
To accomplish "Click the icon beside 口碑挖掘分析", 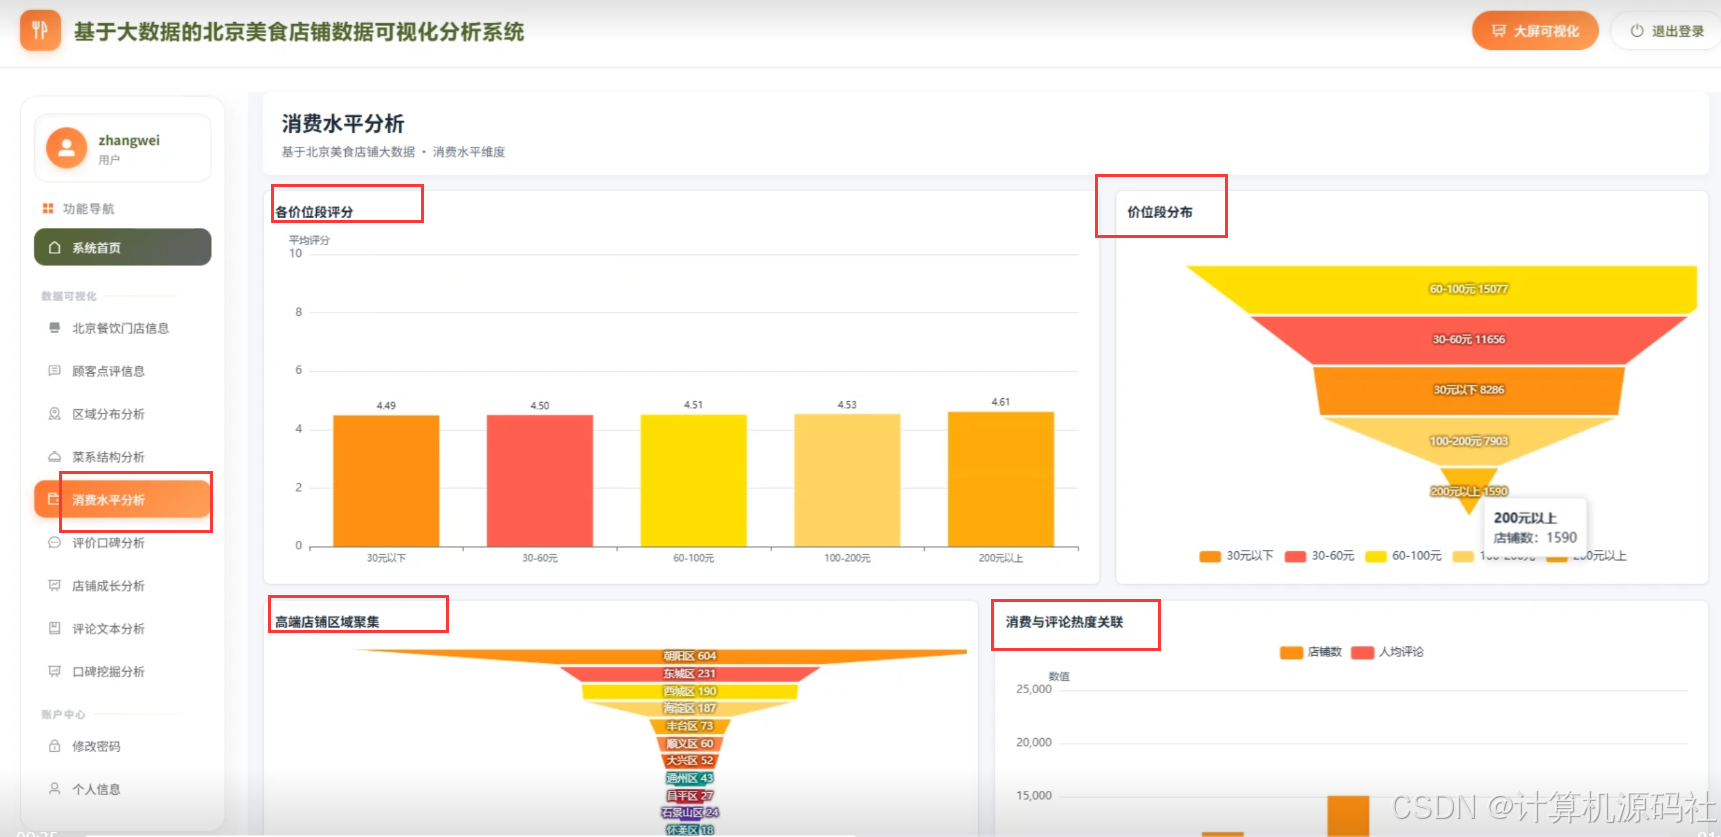I will coord(54,671).
